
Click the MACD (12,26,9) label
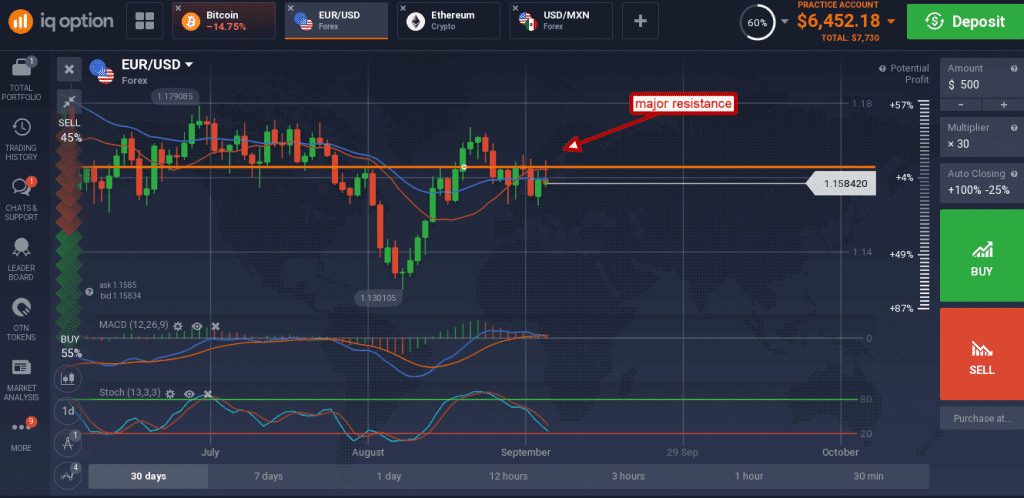(133, 325)
